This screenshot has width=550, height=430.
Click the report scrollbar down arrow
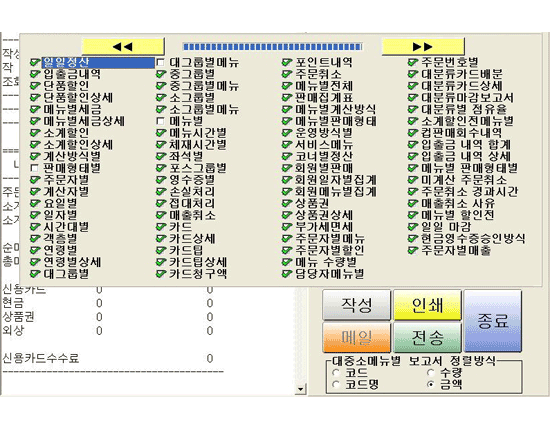pyautogui.click(x=301, y=389)
